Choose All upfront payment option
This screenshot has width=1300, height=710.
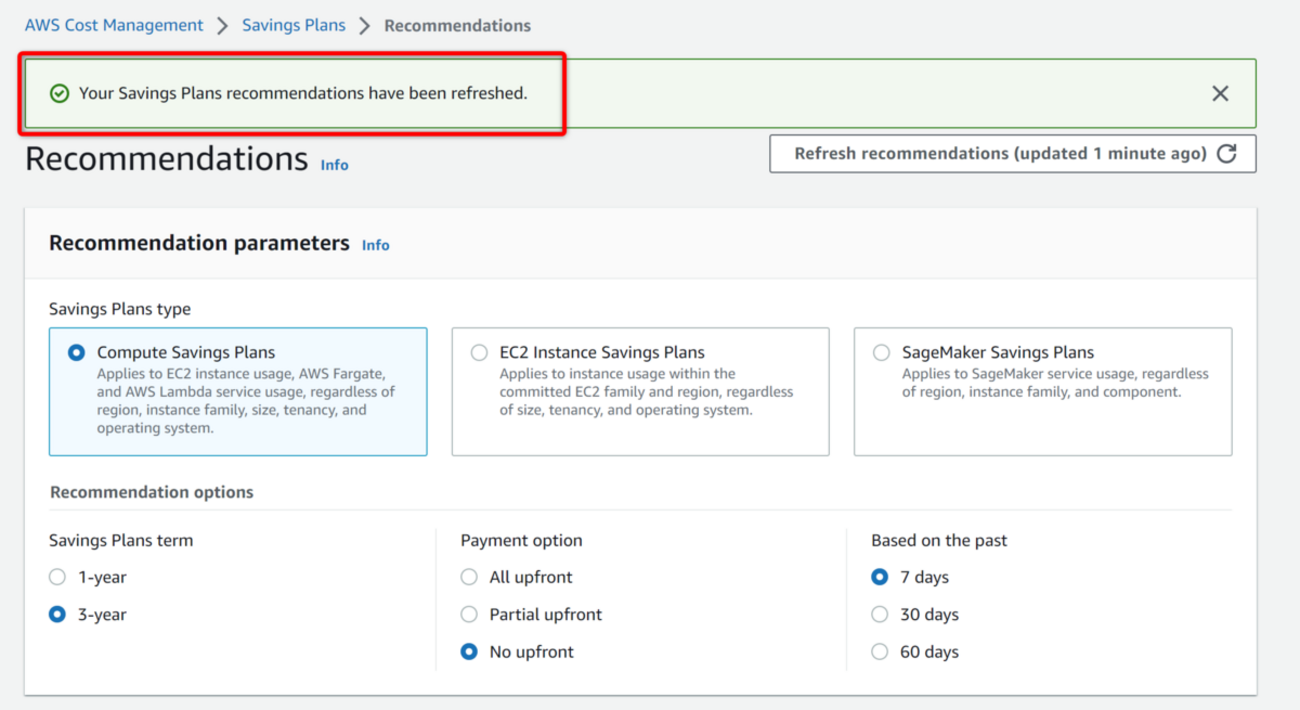tap(469, 577)
